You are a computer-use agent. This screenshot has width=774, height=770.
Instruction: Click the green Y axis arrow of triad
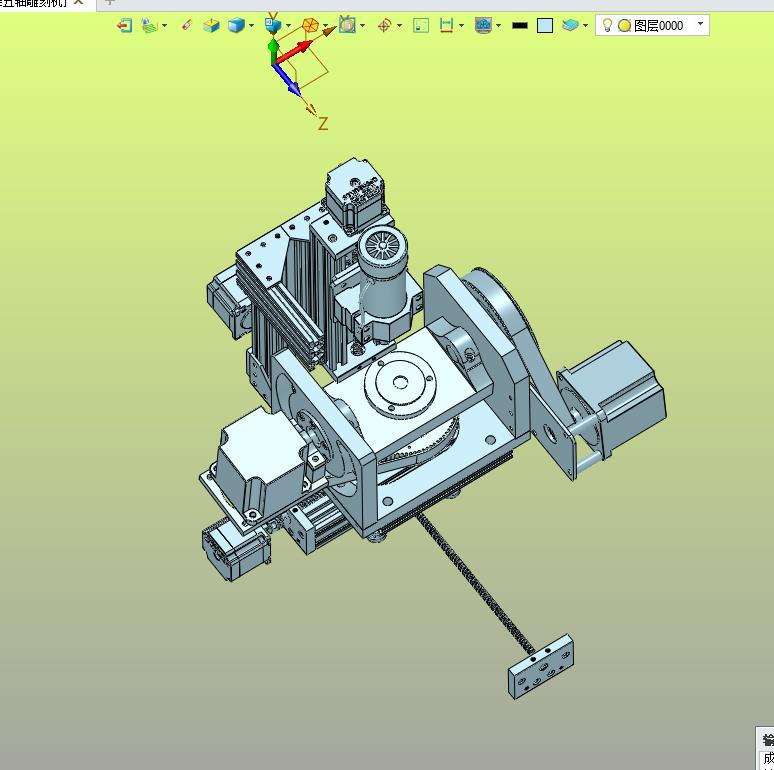point(273,53)
